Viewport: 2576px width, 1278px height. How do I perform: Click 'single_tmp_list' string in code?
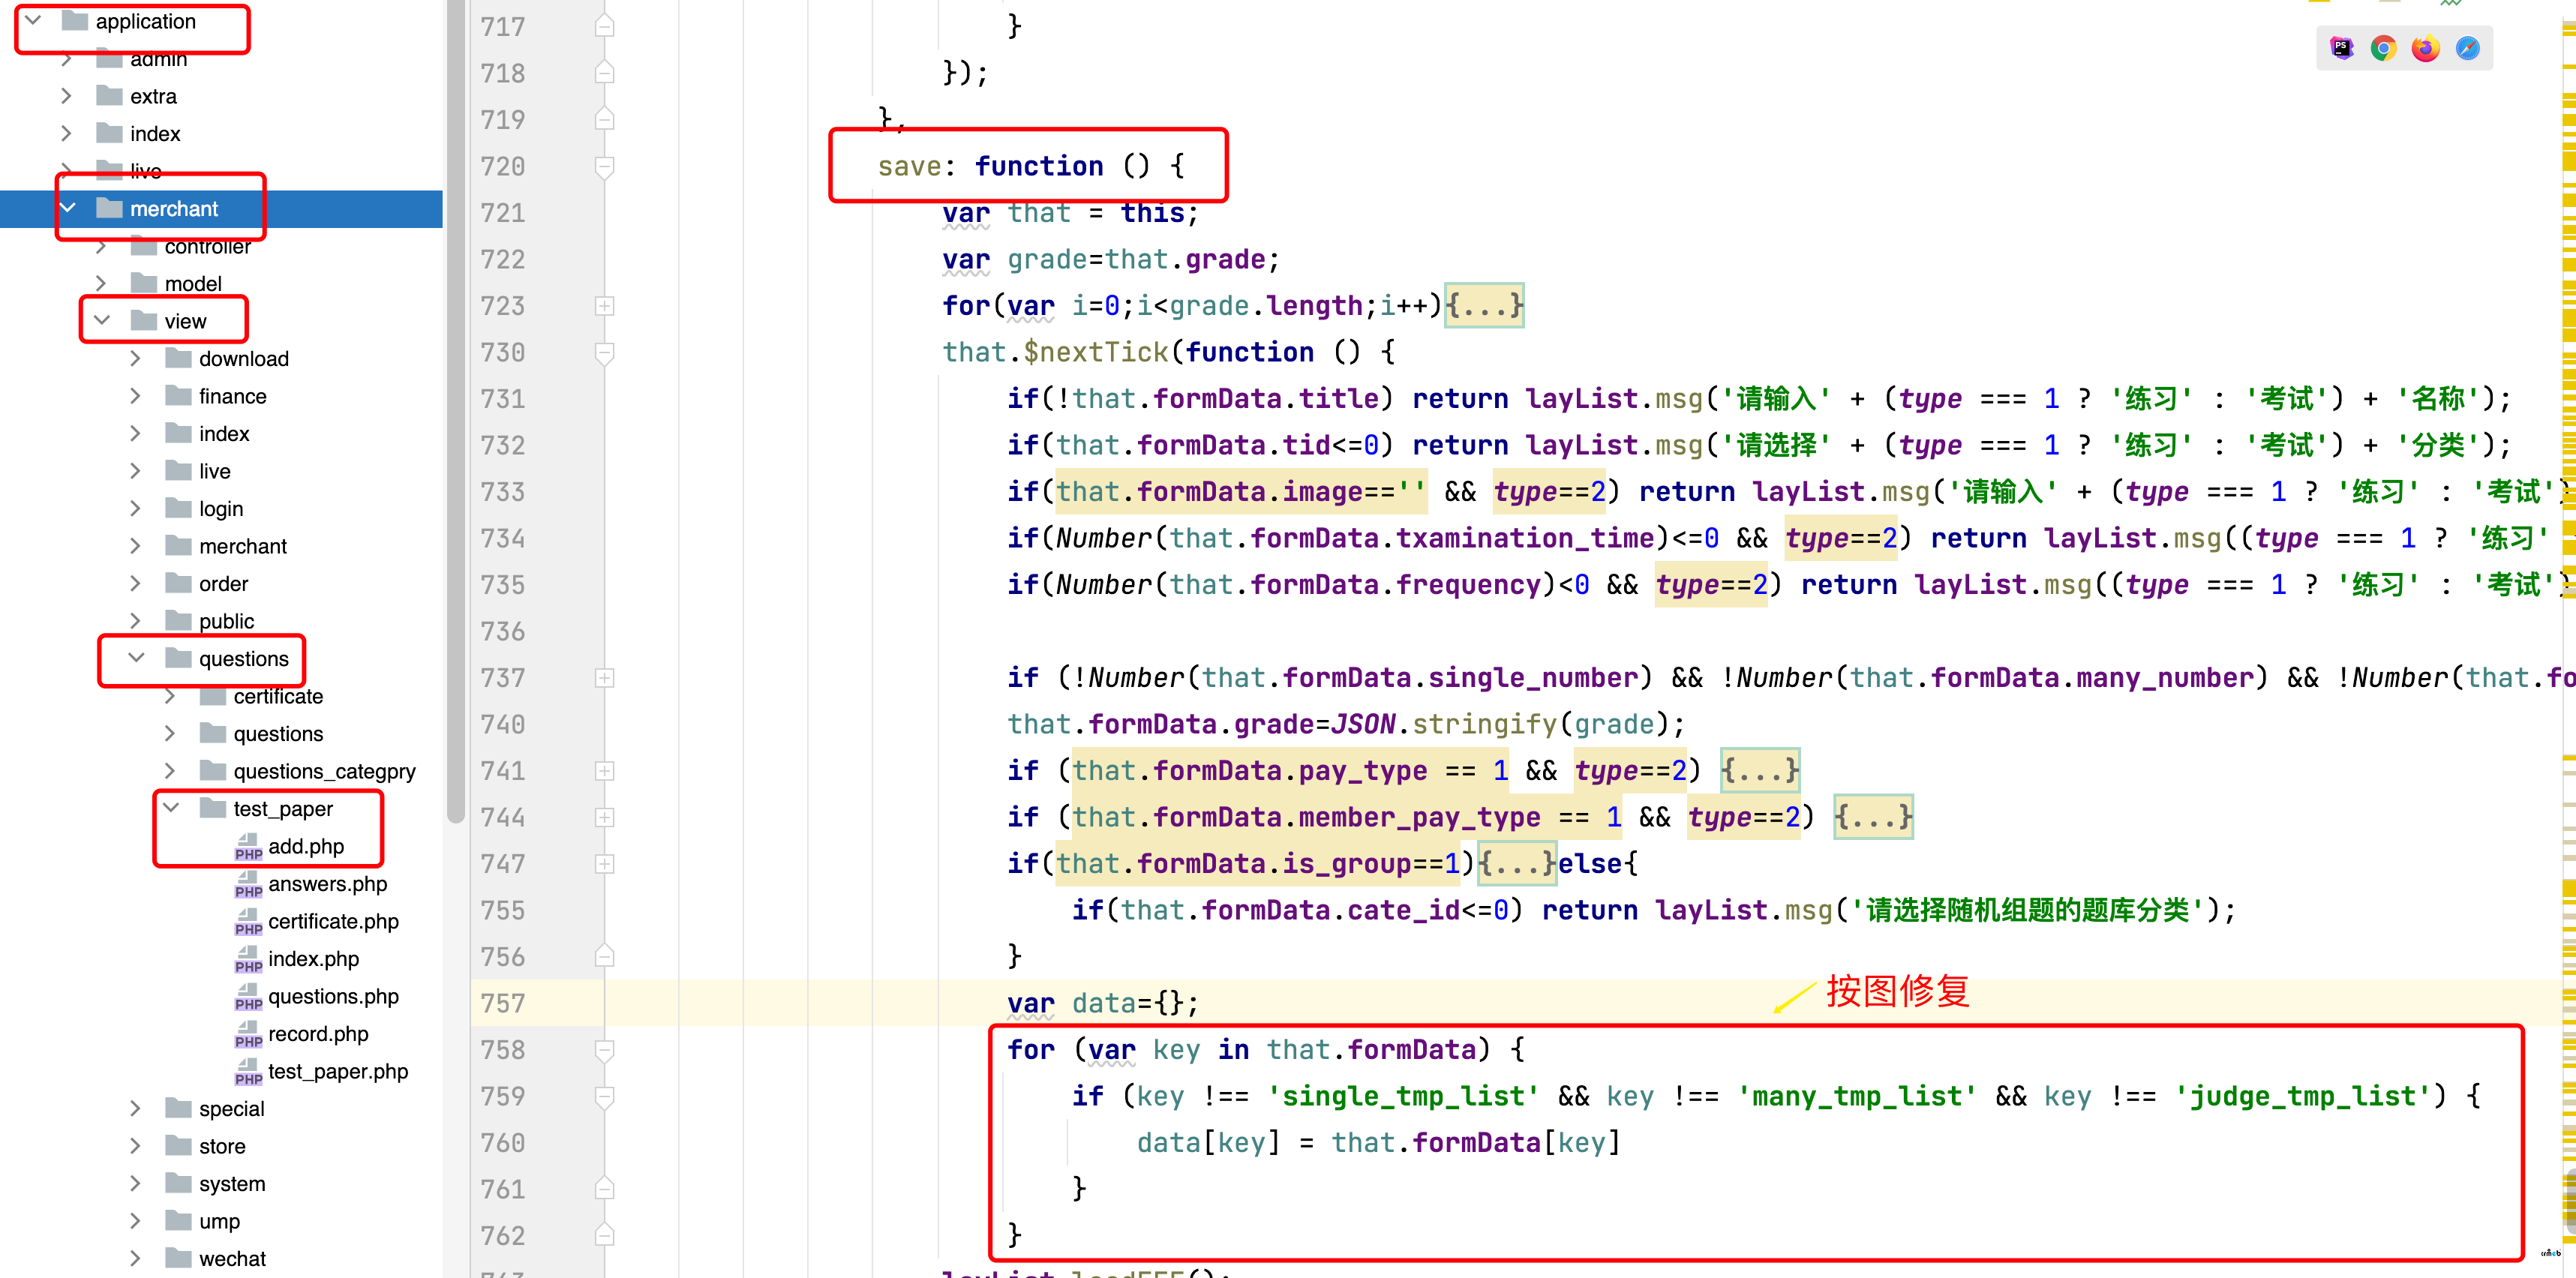pos(1403,1096)
